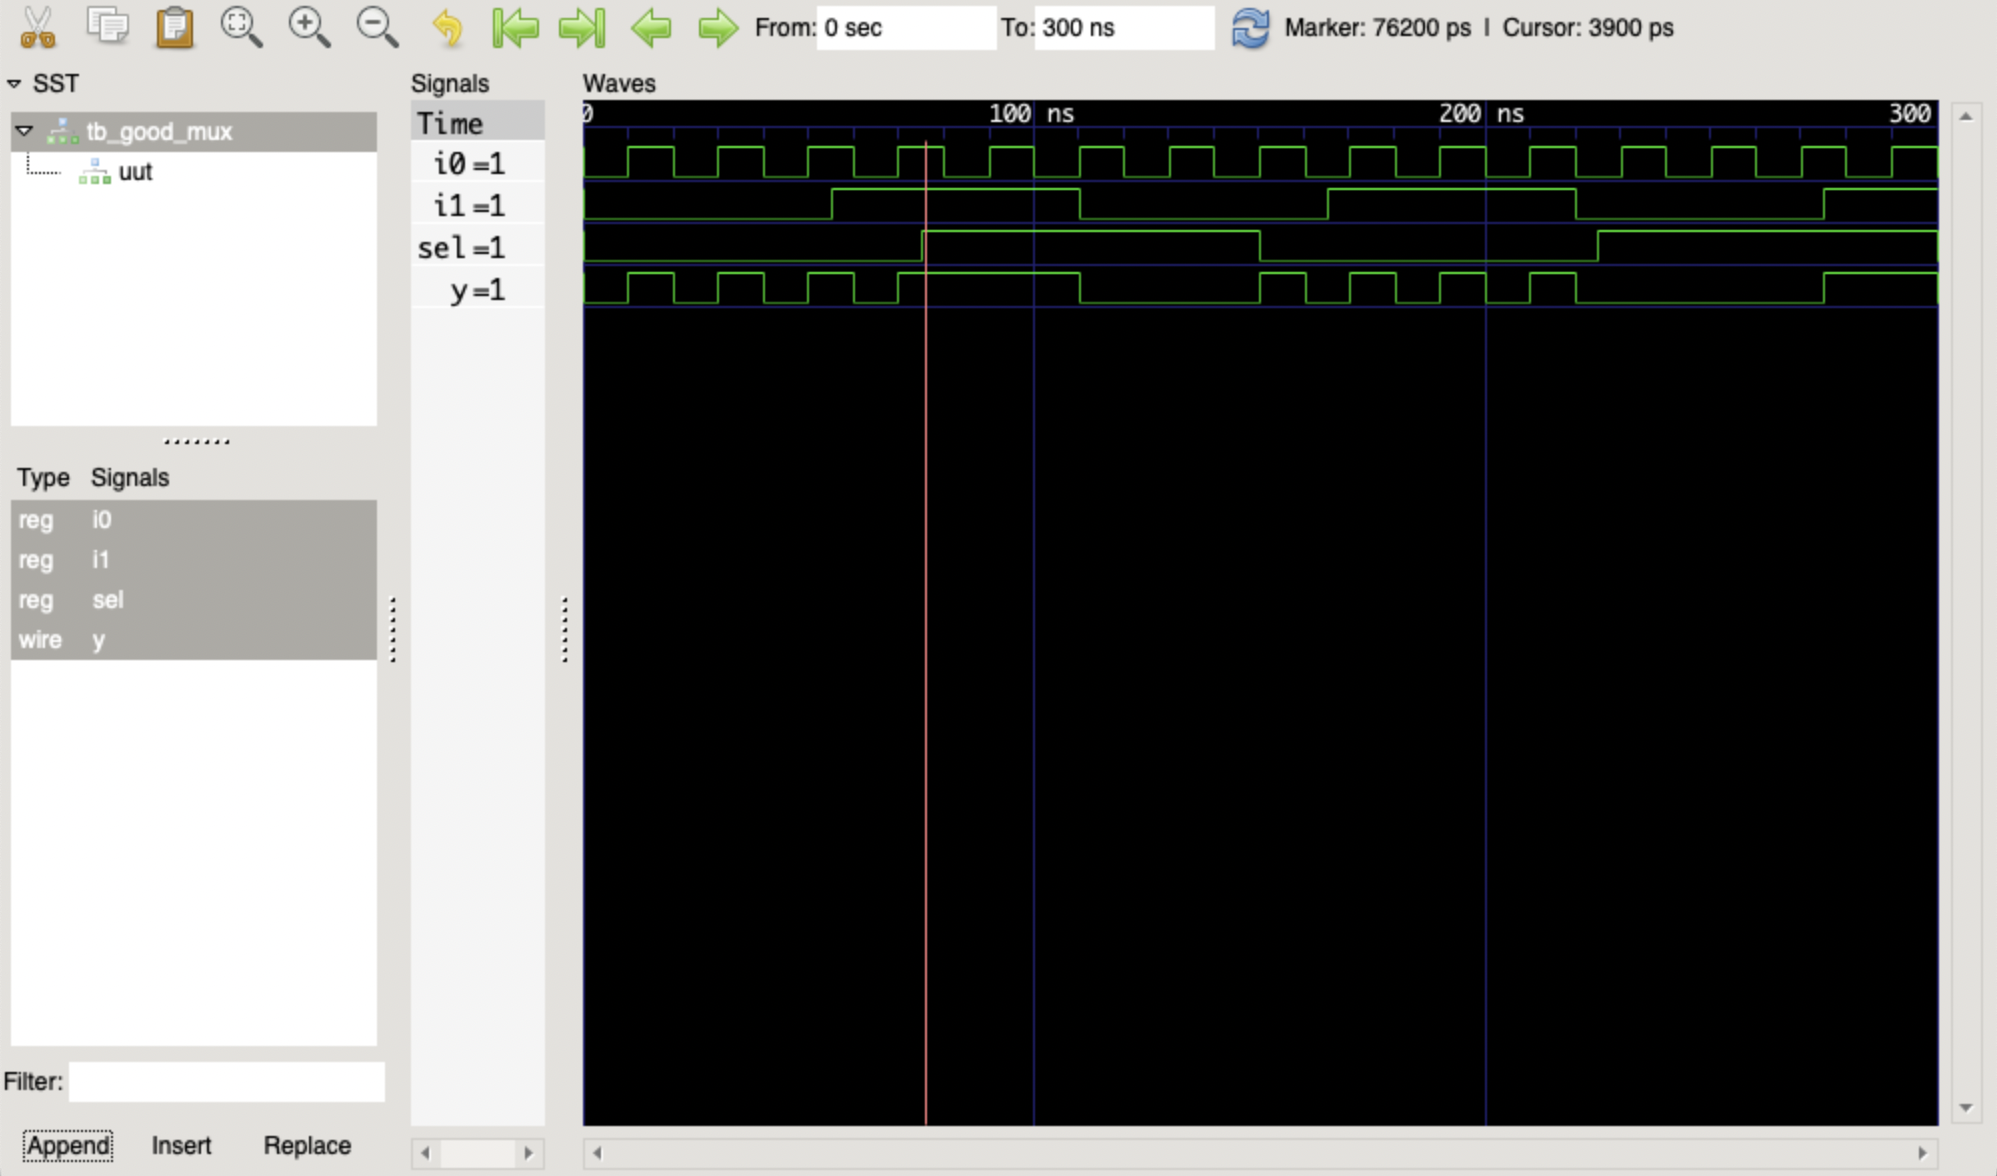Jump to end of waveform time
Viewport: 1997px width, 1176px height.
(x=582, y=27)
